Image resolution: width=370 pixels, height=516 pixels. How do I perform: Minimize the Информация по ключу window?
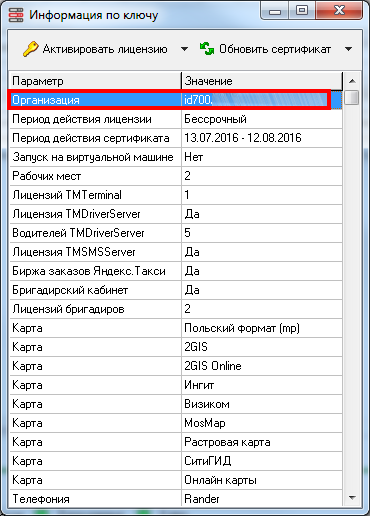click(x=275, y=12)
